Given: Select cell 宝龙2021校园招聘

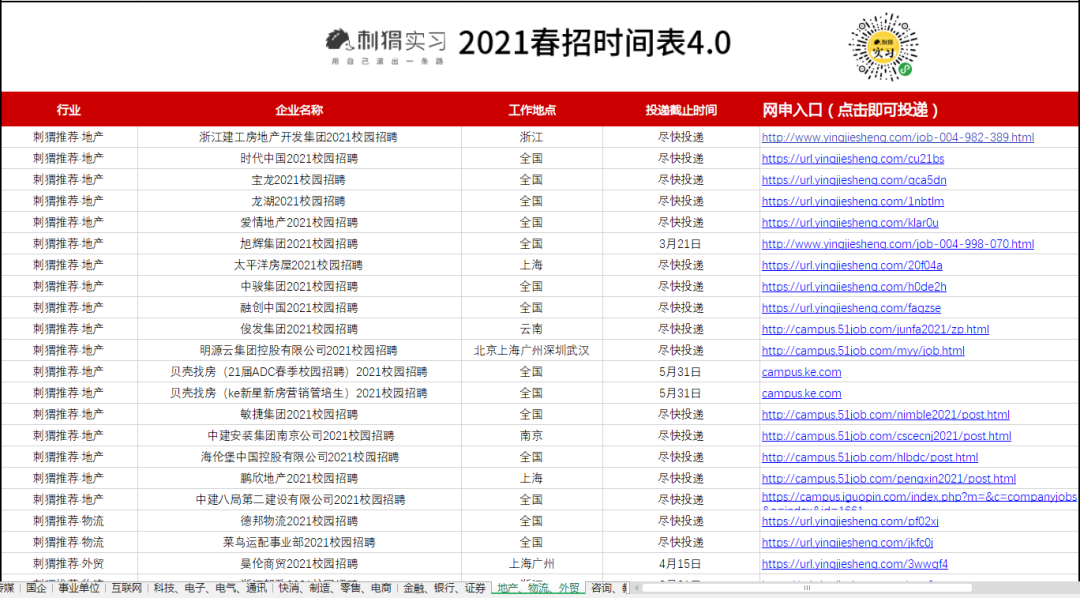Looking at the screenshot, I should click(298, 180).
